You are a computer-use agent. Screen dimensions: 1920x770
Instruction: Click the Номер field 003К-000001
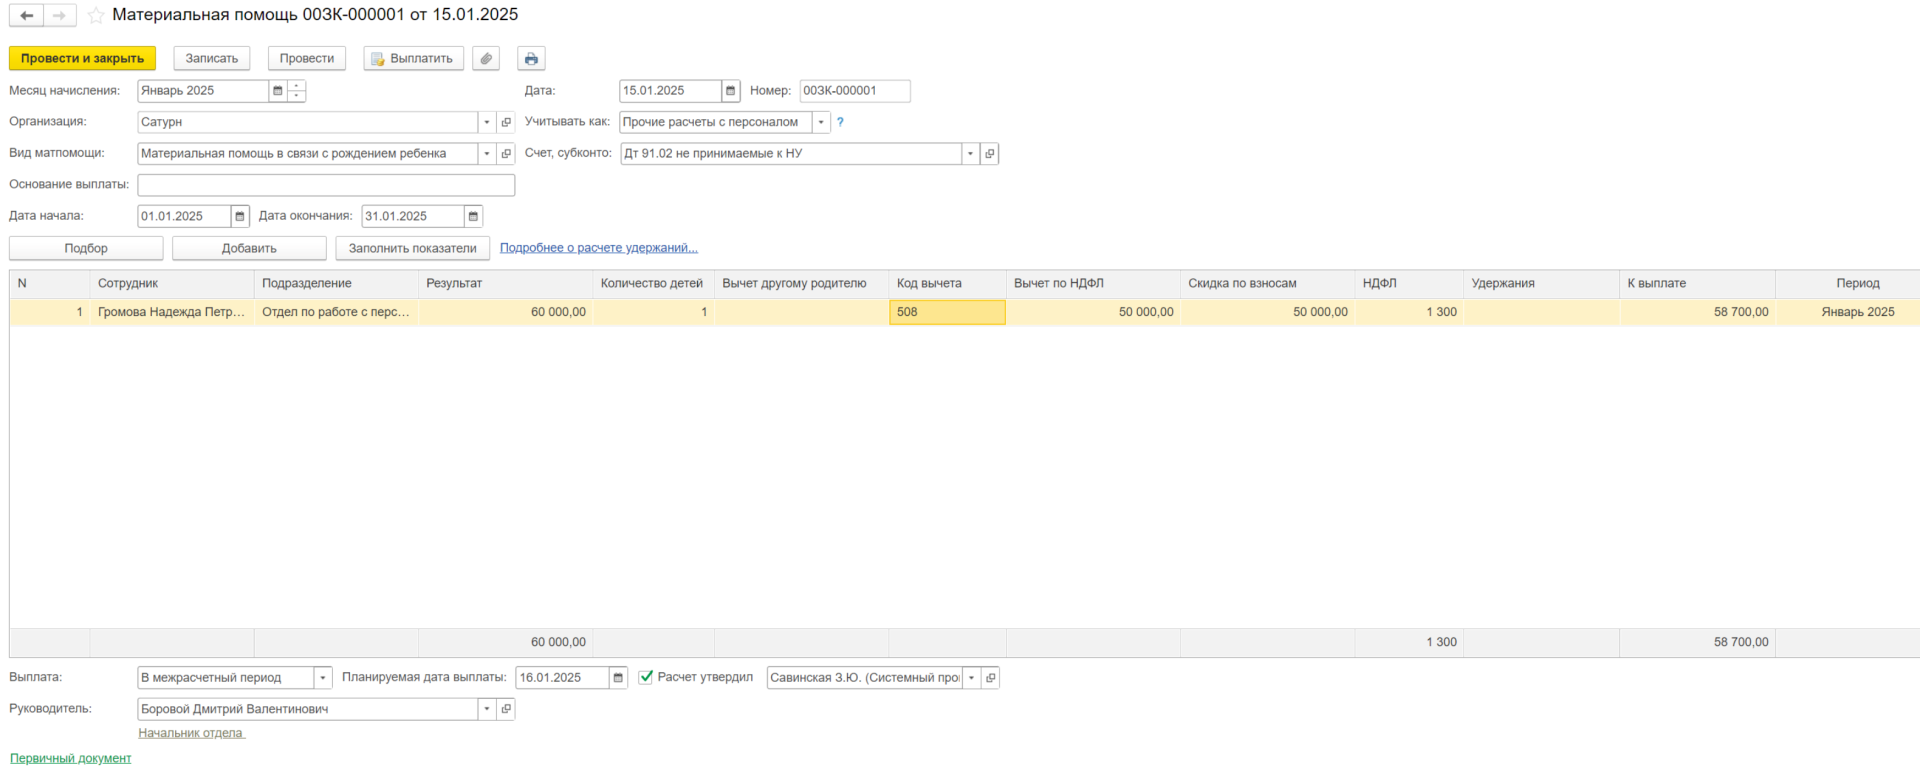[855, 91]
